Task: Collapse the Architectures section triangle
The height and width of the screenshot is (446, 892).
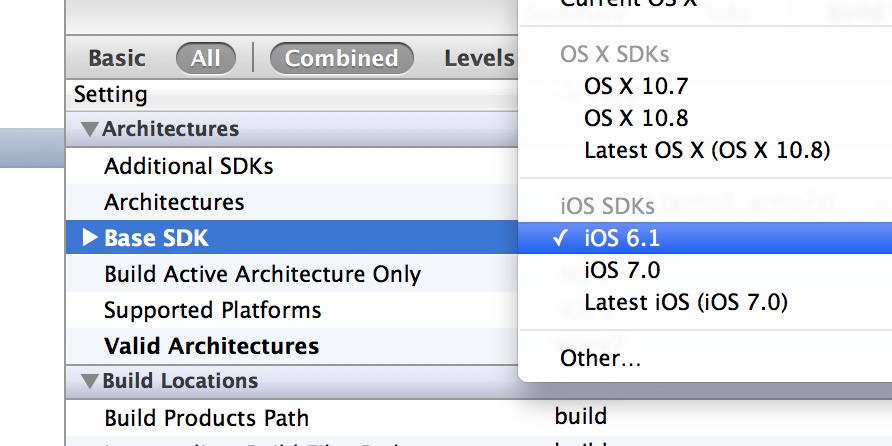Action: pos(90,129)
